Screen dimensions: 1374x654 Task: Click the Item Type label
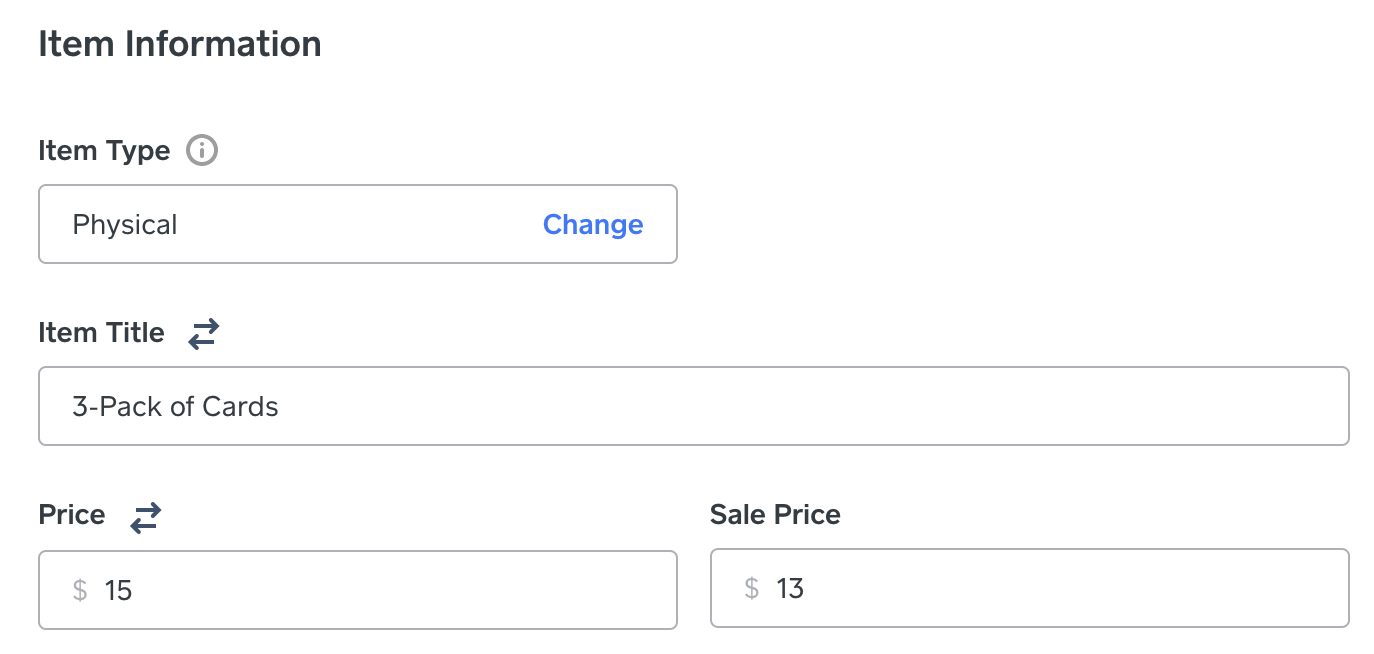point(104,151)
